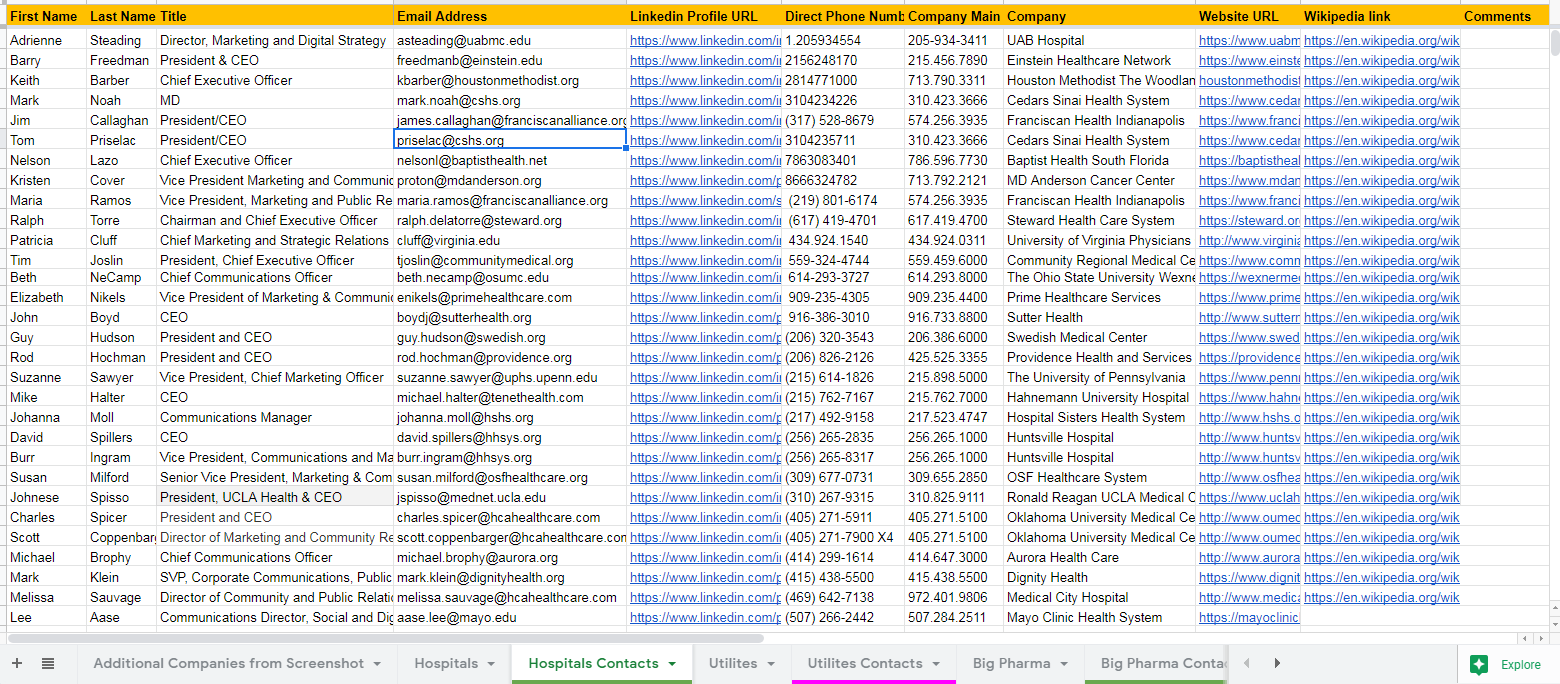Open the Explore panel button

pos(1507,664)
